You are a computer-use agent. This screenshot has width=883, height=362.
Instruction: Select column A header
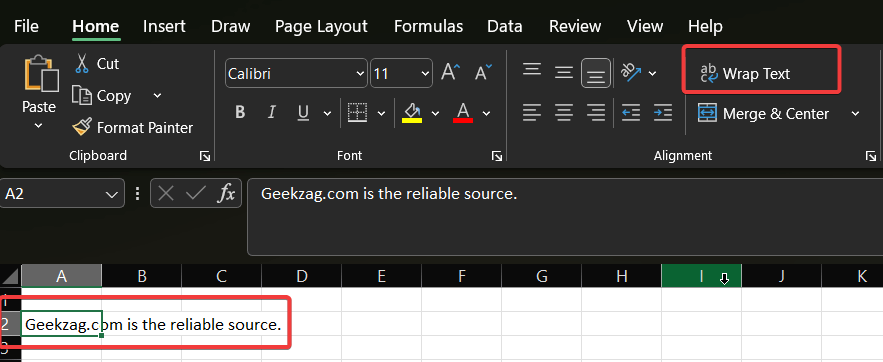pos(61,276)
